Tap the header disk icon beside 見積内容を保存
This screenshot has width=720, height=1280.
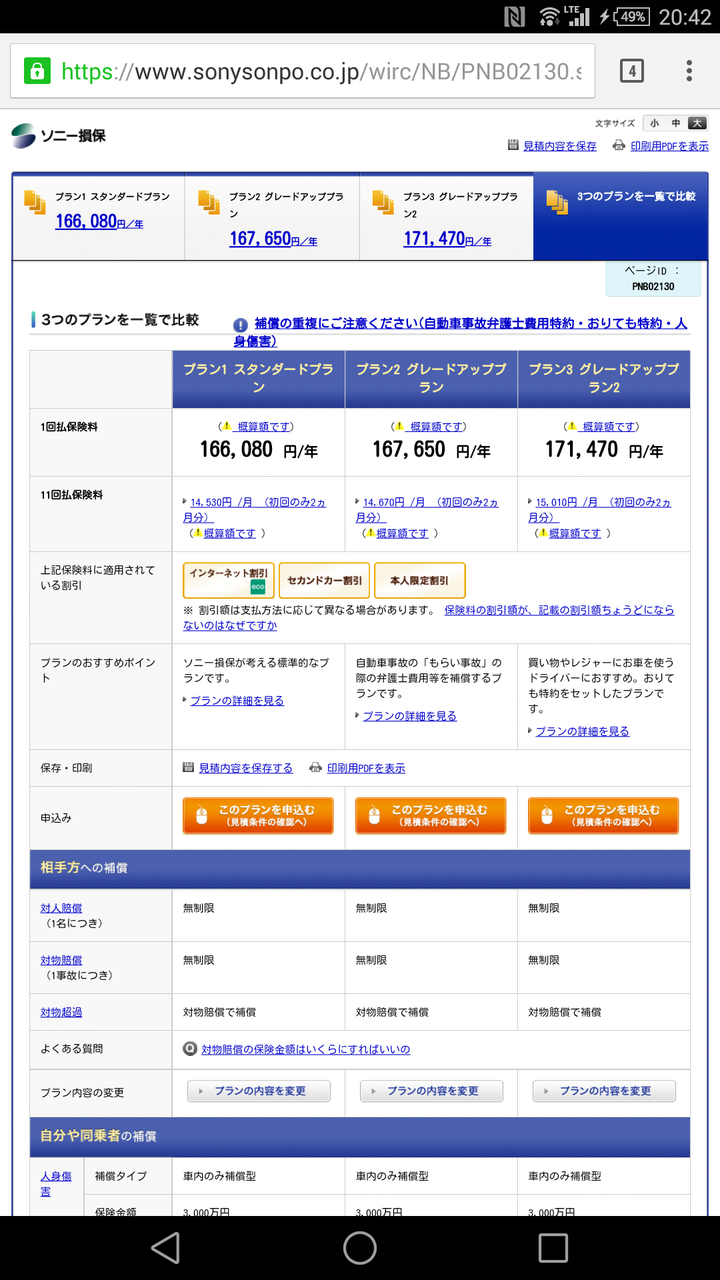[x=514, y=146]
